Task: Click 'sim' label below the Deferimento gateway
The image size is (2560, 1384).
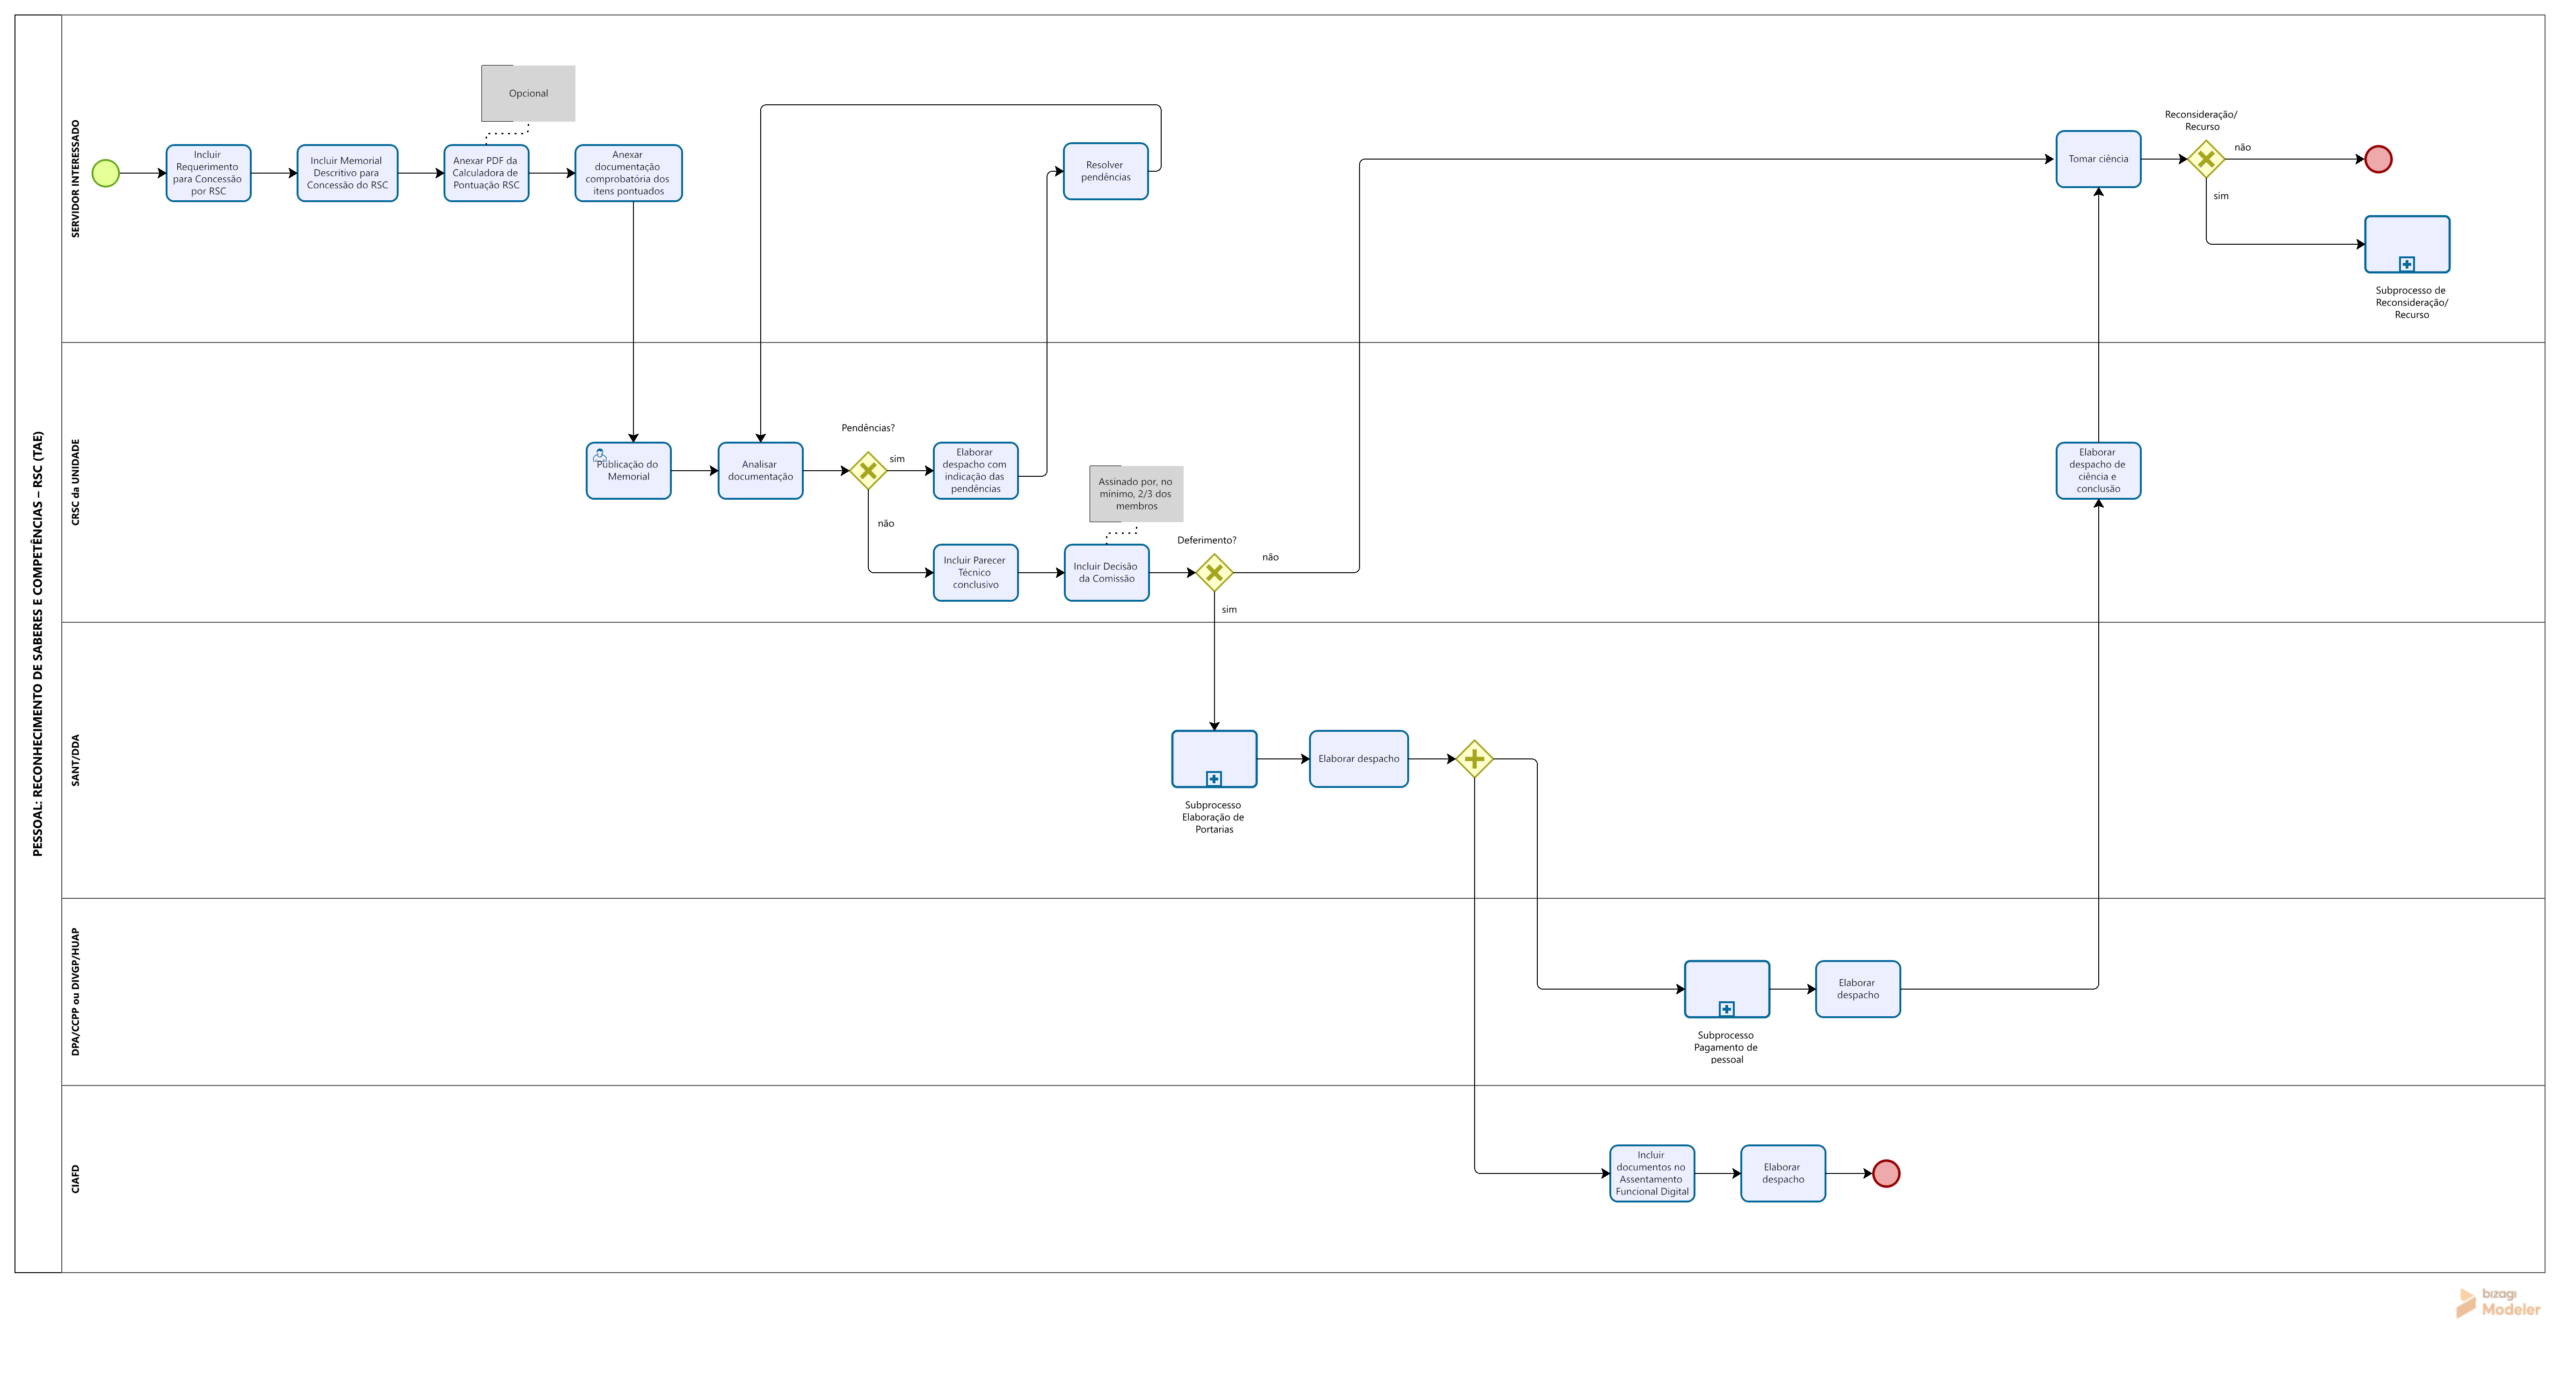Action: coord(1229,609)
